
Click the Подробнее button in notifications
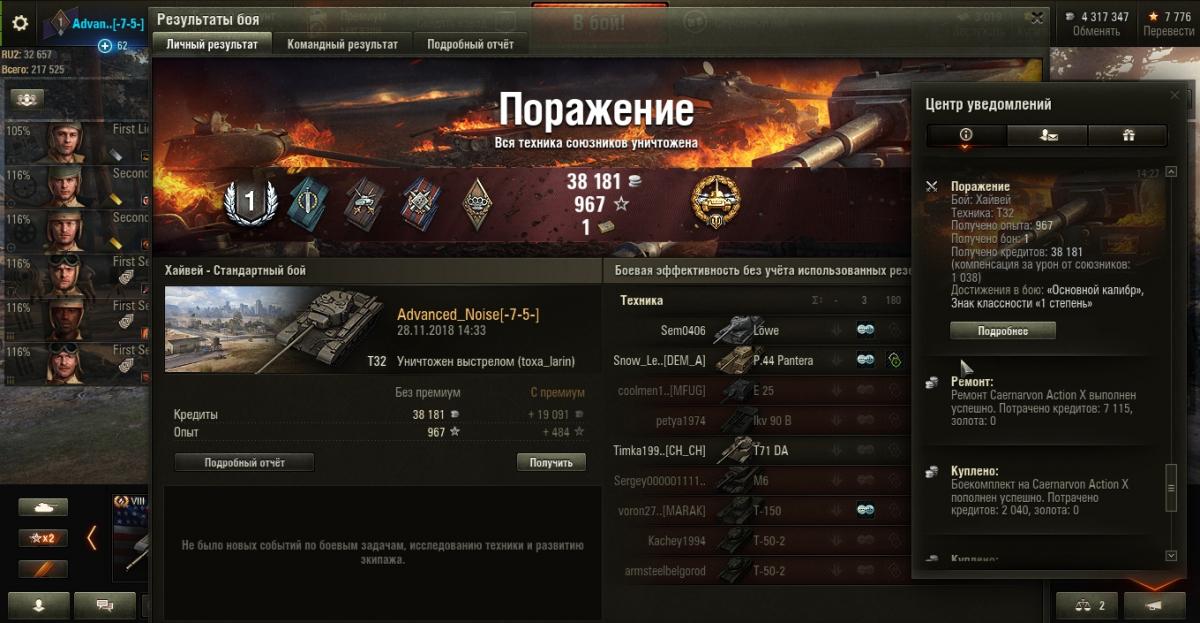click(x=1002, y=330)
